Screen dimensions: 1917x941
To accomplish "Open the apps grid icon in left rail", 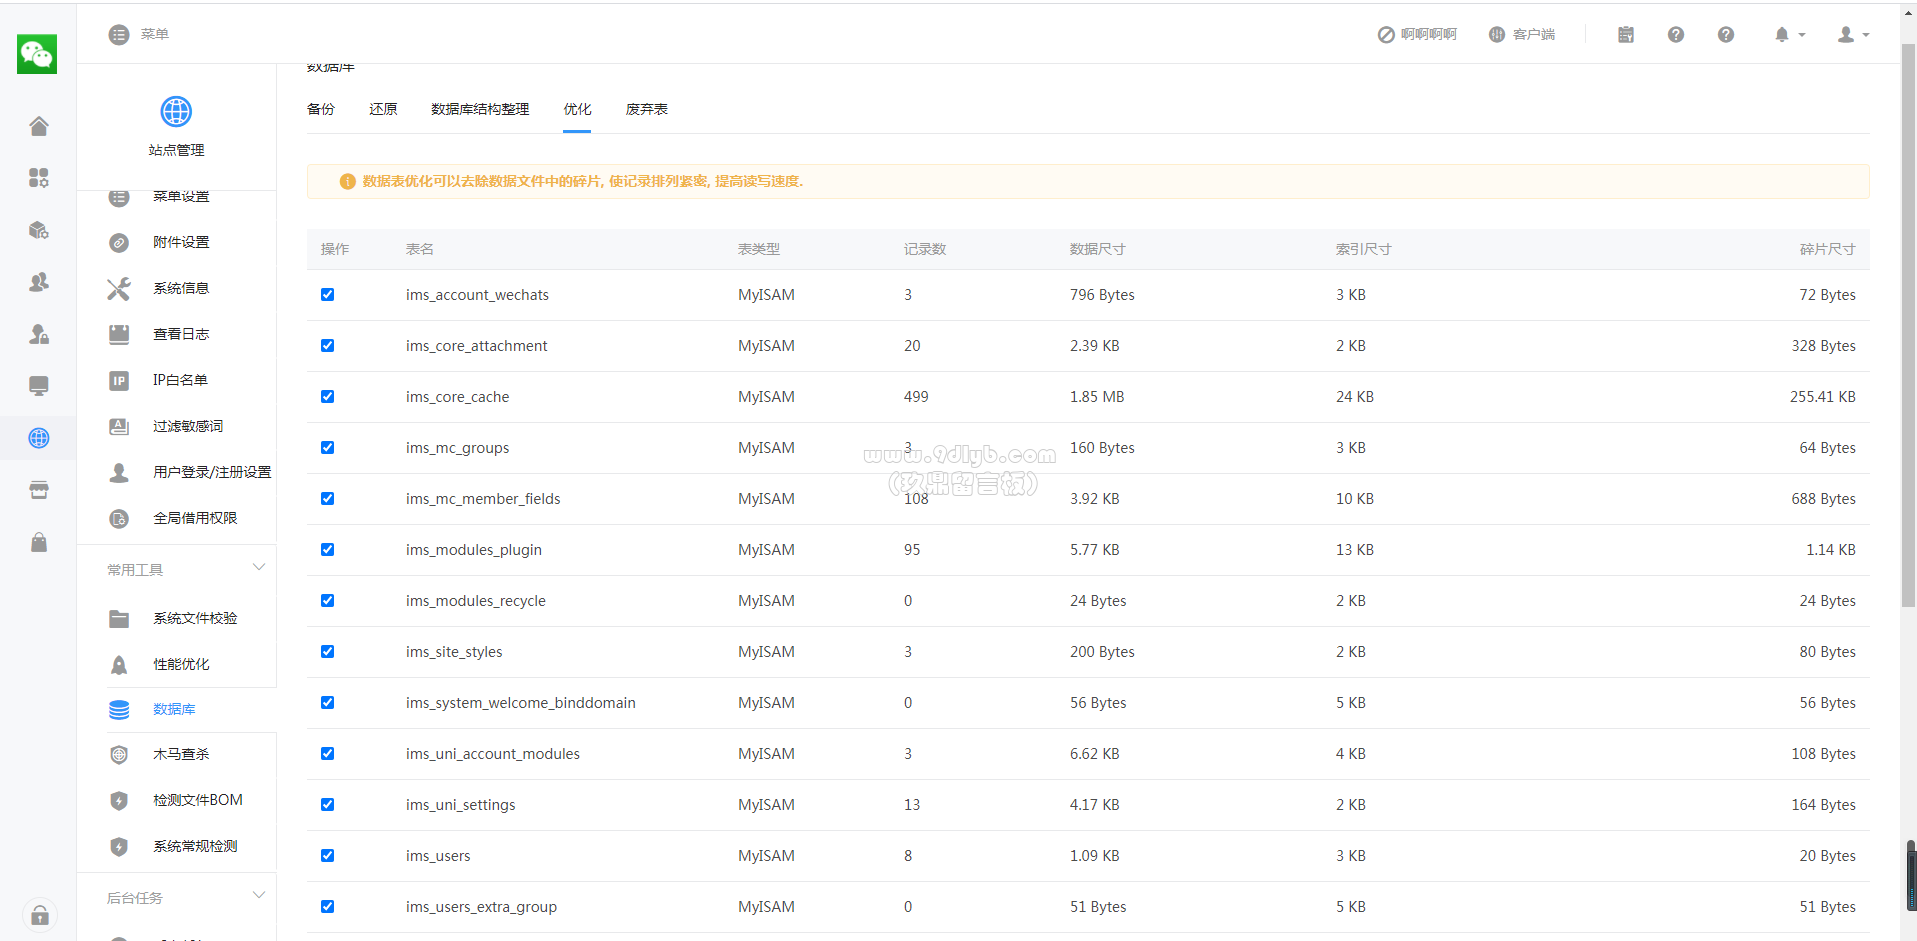I will tap(39, 178).
